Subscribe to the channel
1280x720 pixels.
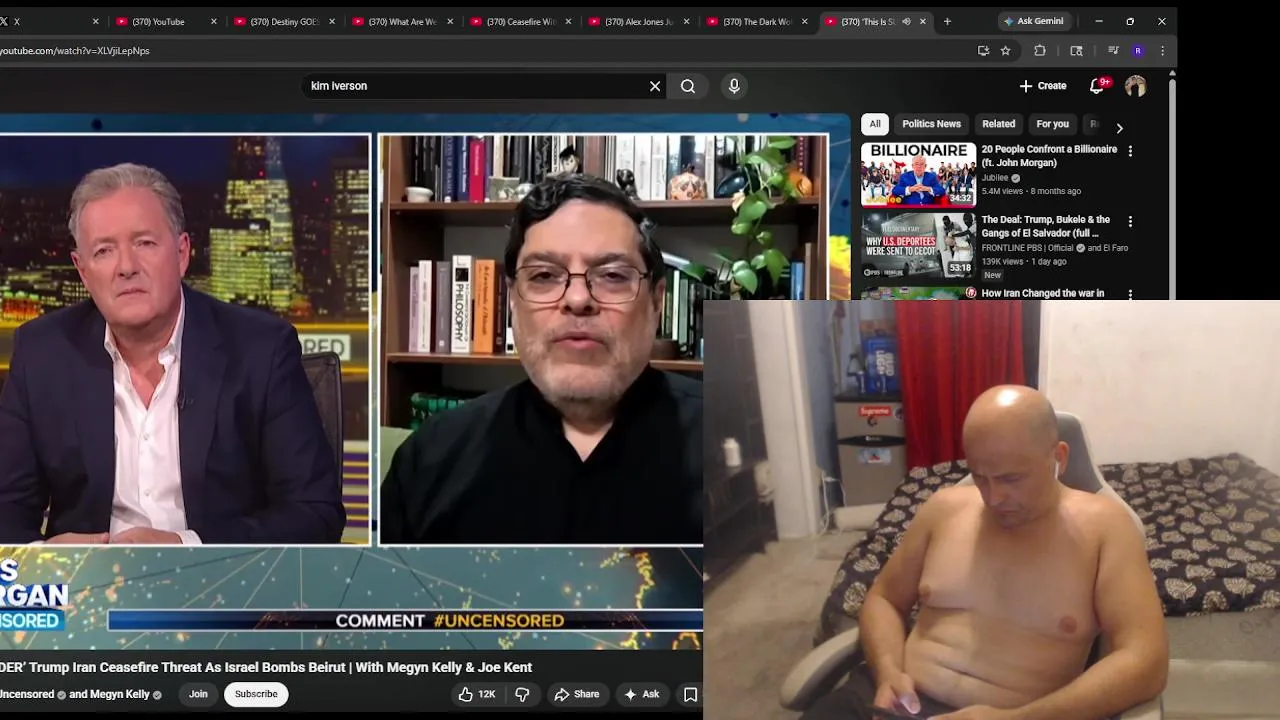[256, 694]
